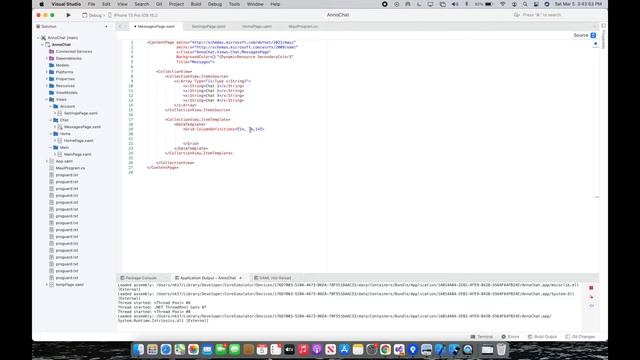Open the Music app from the Dock
The height and width of the screenshot is (360, 640).
[x=303, y=349]
